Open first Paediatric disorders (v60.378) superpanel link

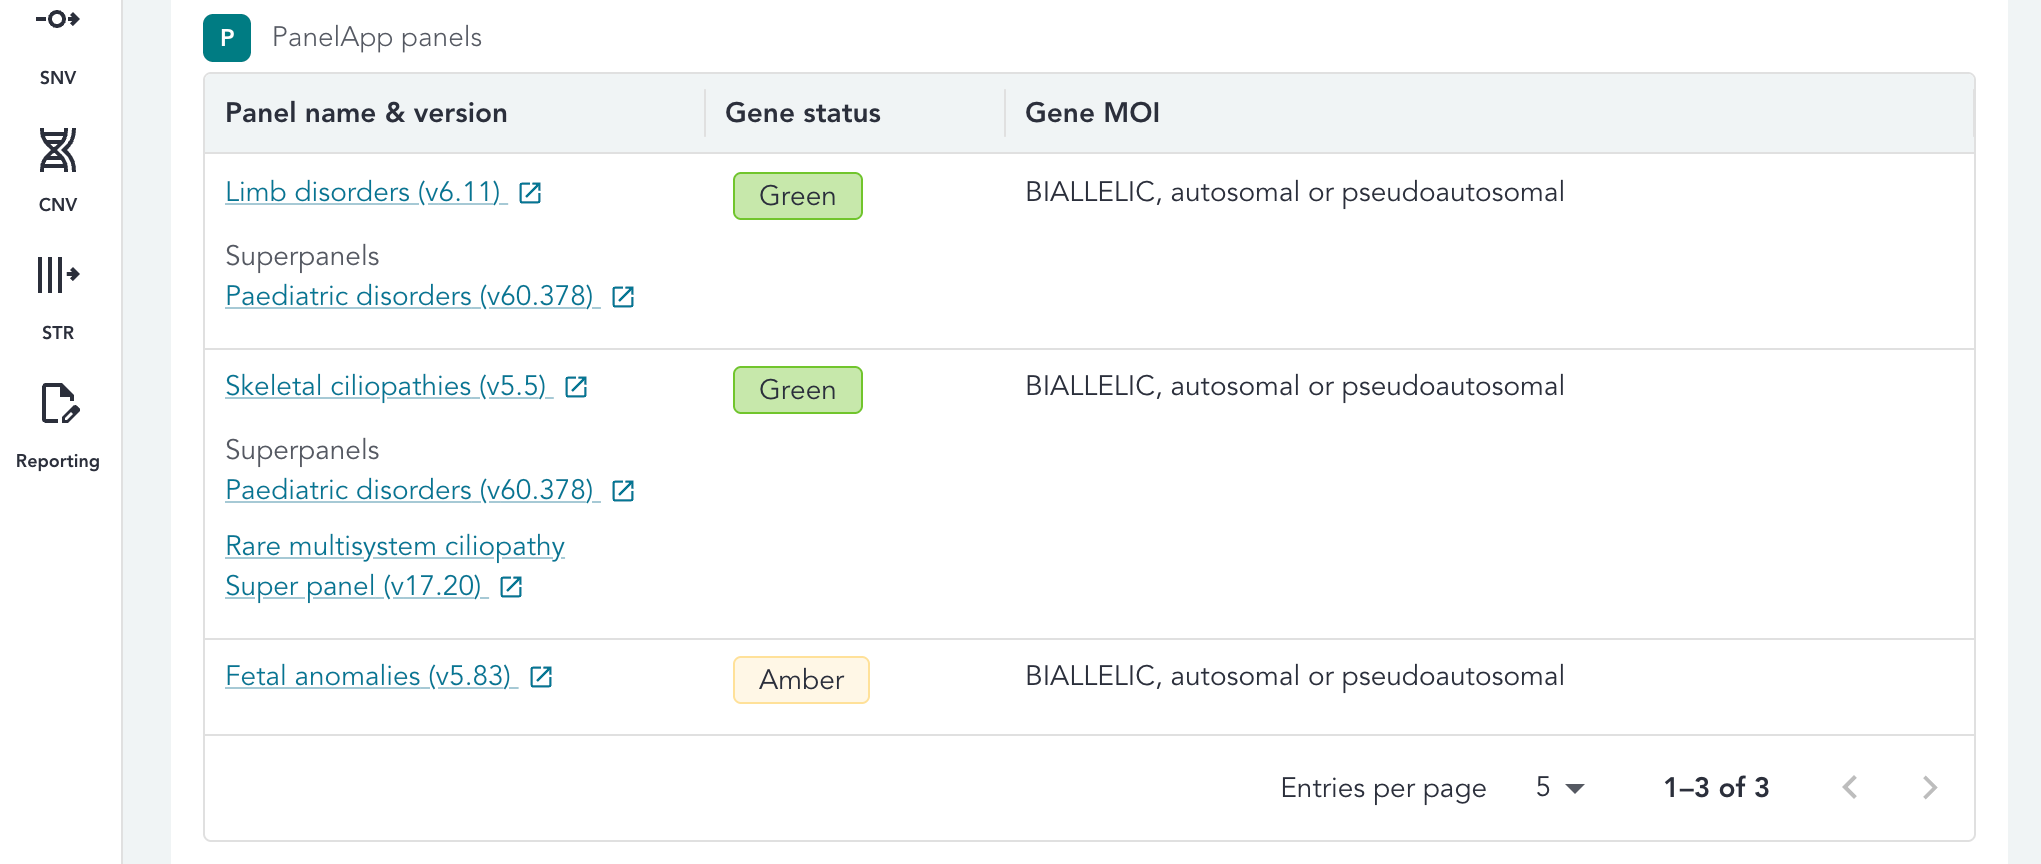[x=409, y=296]
